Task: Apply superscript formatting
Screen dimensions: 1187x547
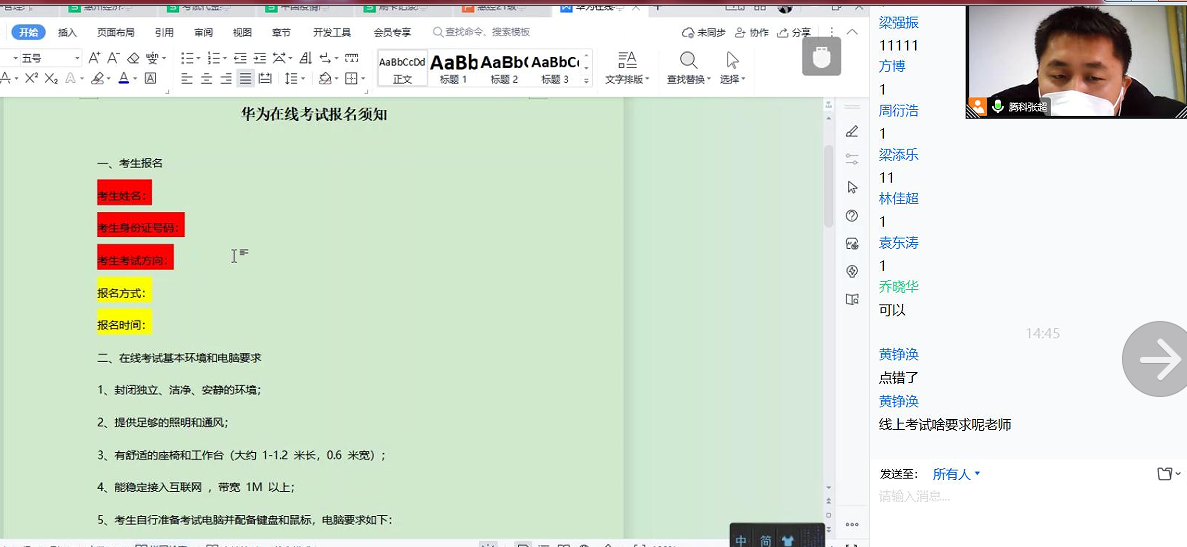Action: click(31, 78)
